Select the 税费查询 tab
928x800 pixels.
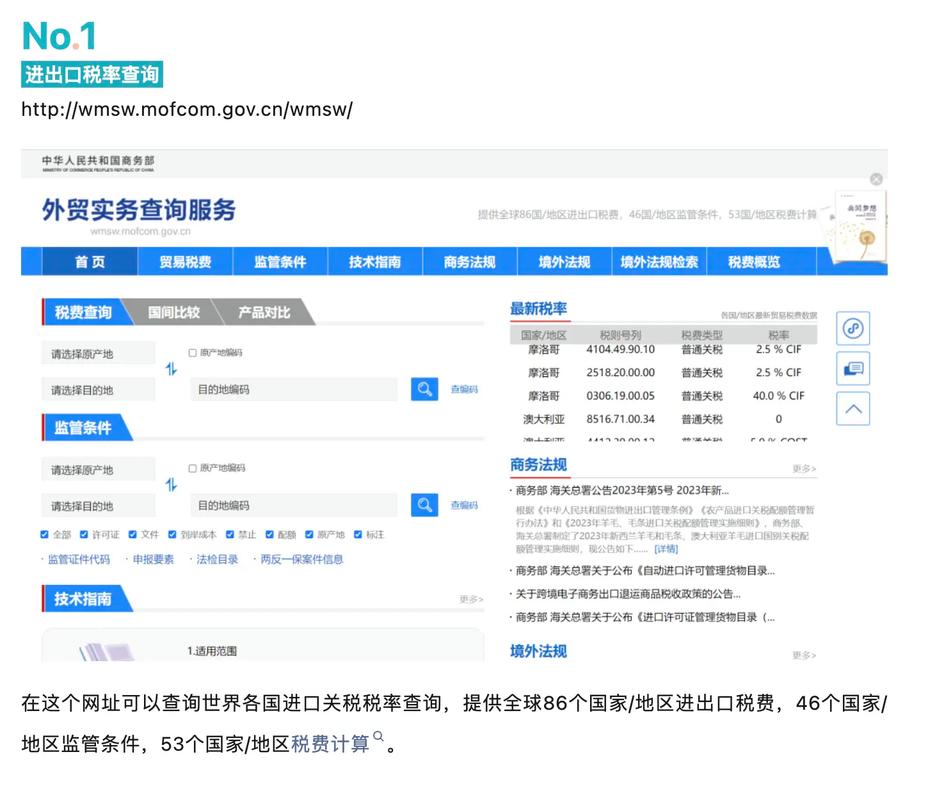pyautogui.click(x=84, y=312)
